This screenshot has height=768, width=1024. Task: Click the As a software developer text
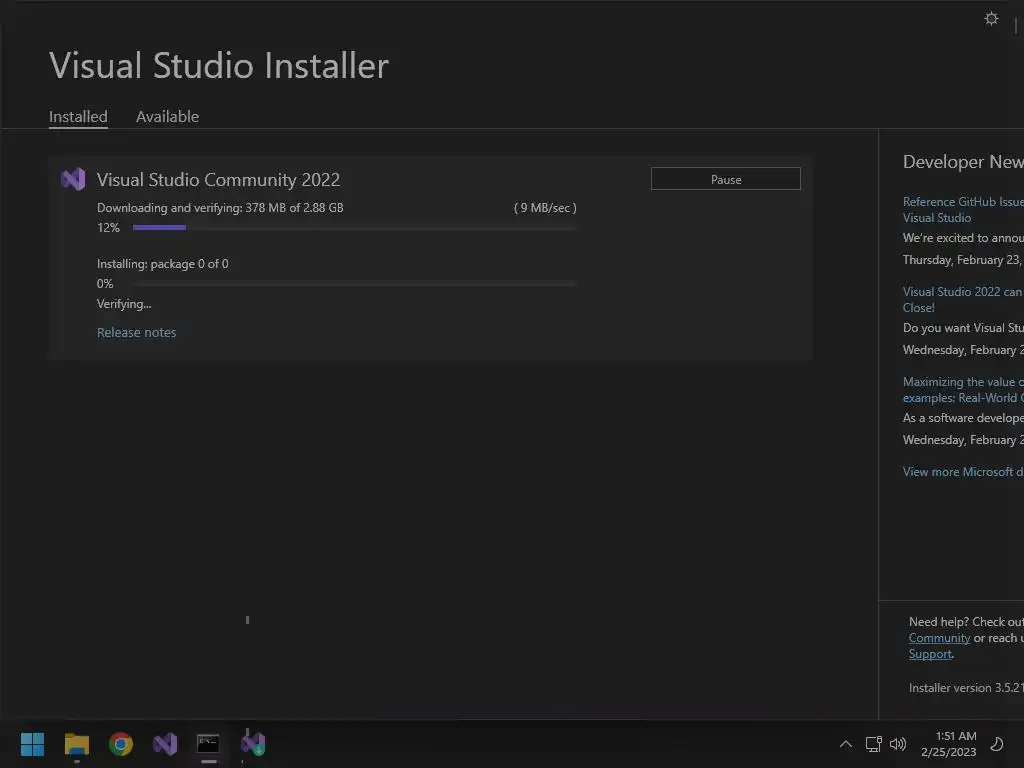[x=963, y=418]
